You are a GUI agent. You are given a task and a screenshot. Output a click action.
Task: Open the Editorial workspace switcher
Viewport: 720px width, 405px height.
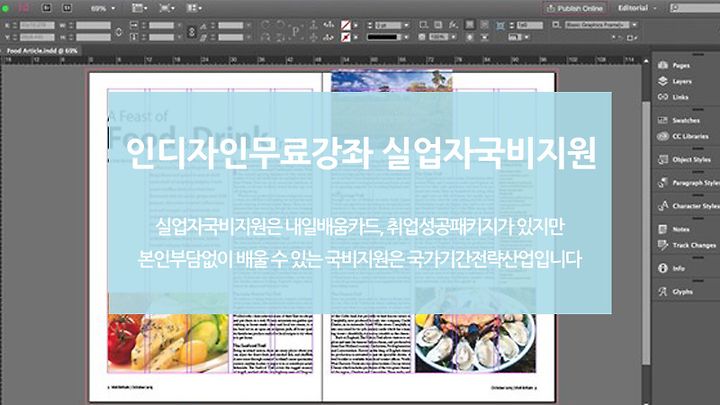tap(636, 8)
